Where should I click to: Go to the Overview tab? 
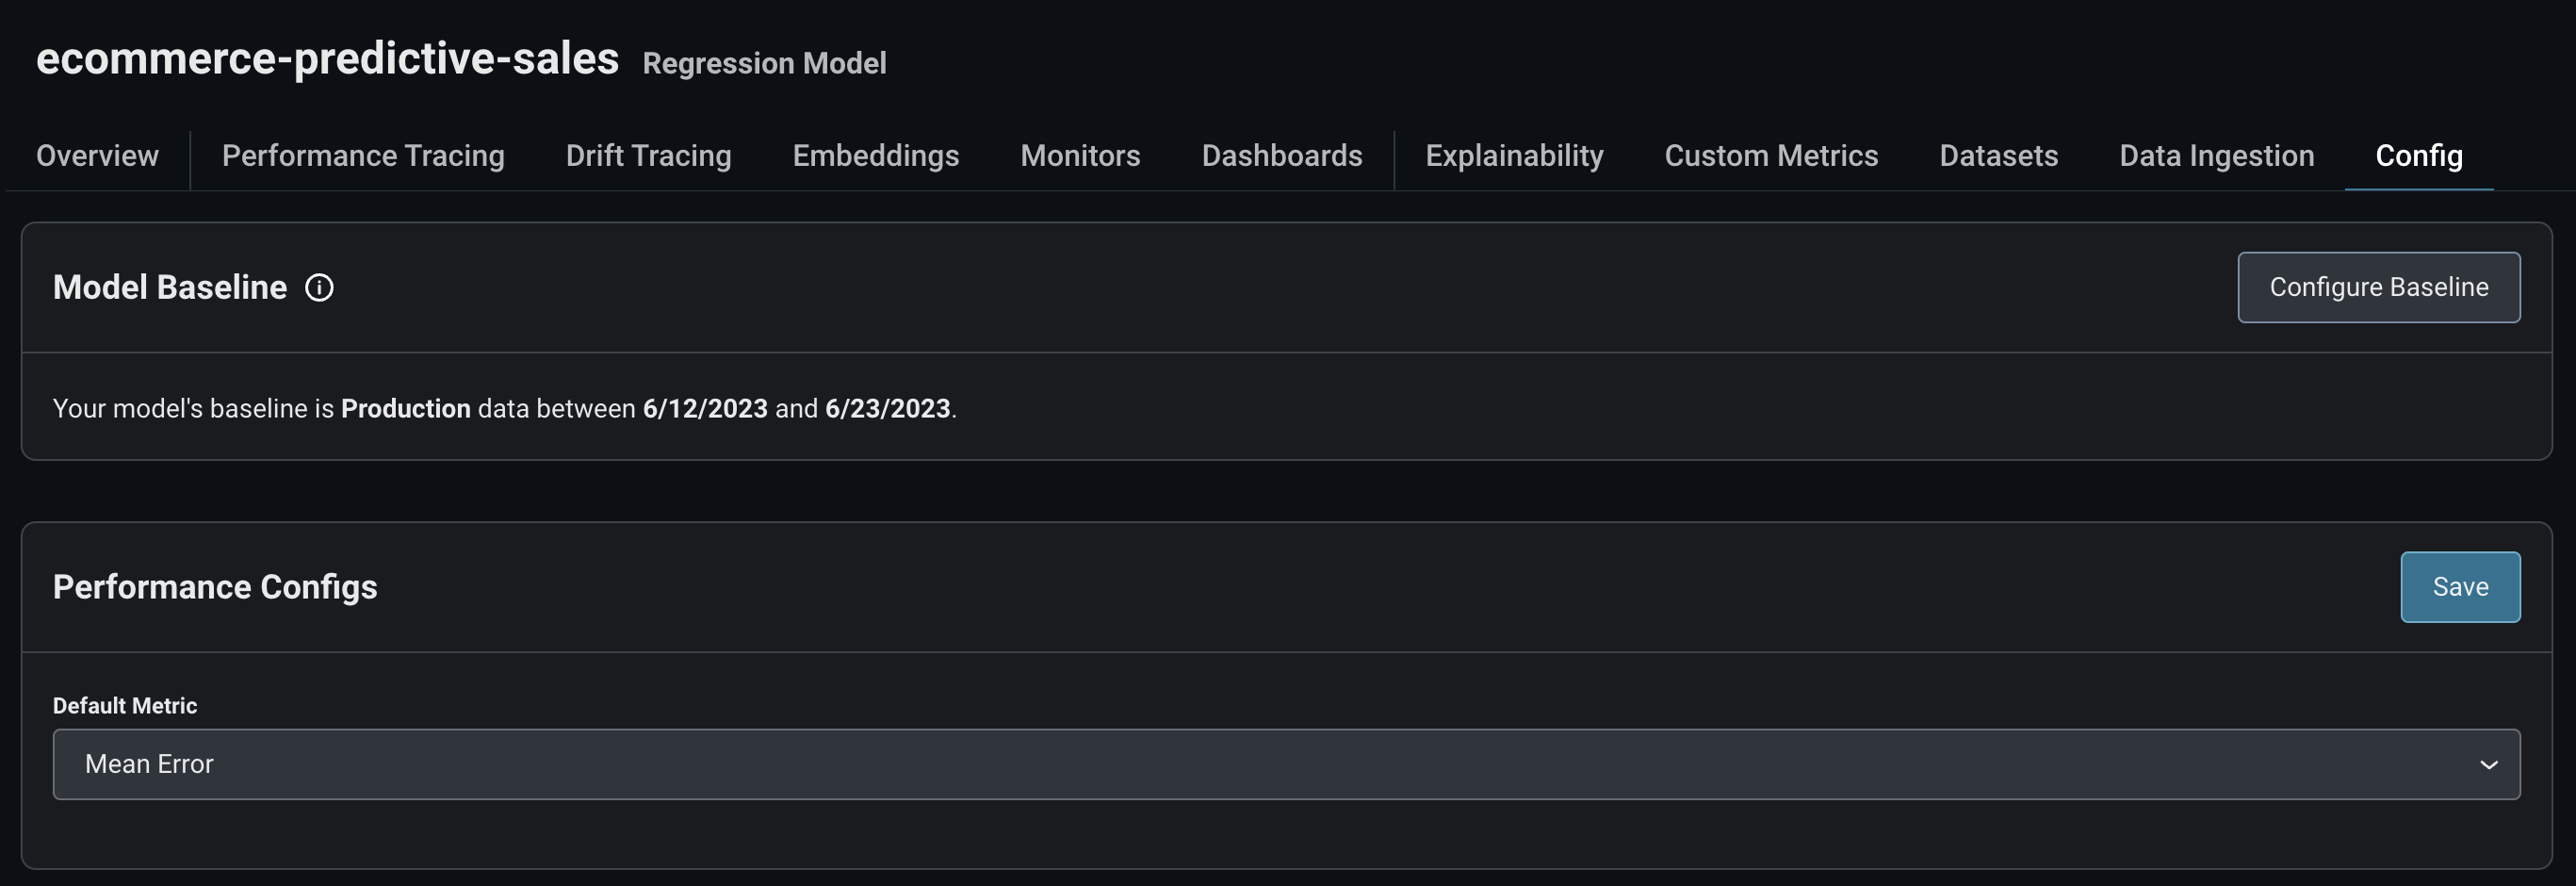click(97, 156)
